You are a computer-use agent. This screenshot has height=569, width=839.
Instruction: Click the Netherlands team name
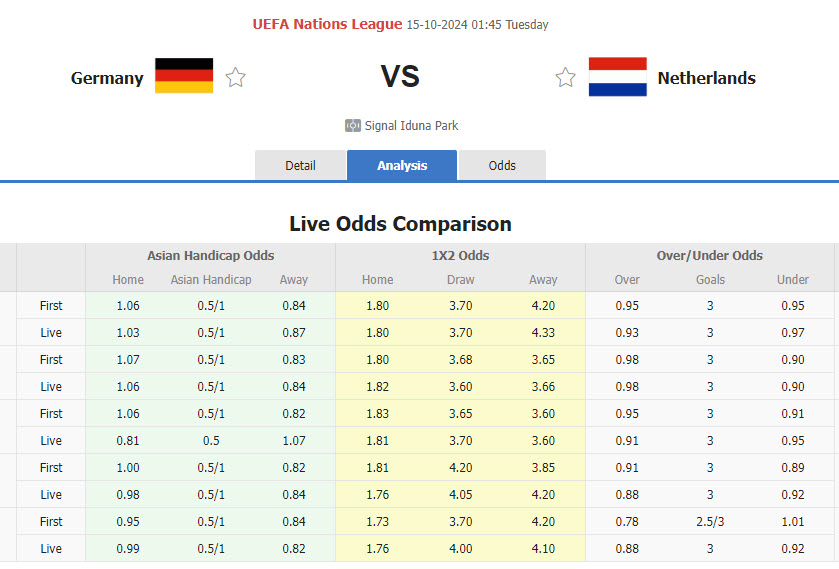tap(706, 78)
